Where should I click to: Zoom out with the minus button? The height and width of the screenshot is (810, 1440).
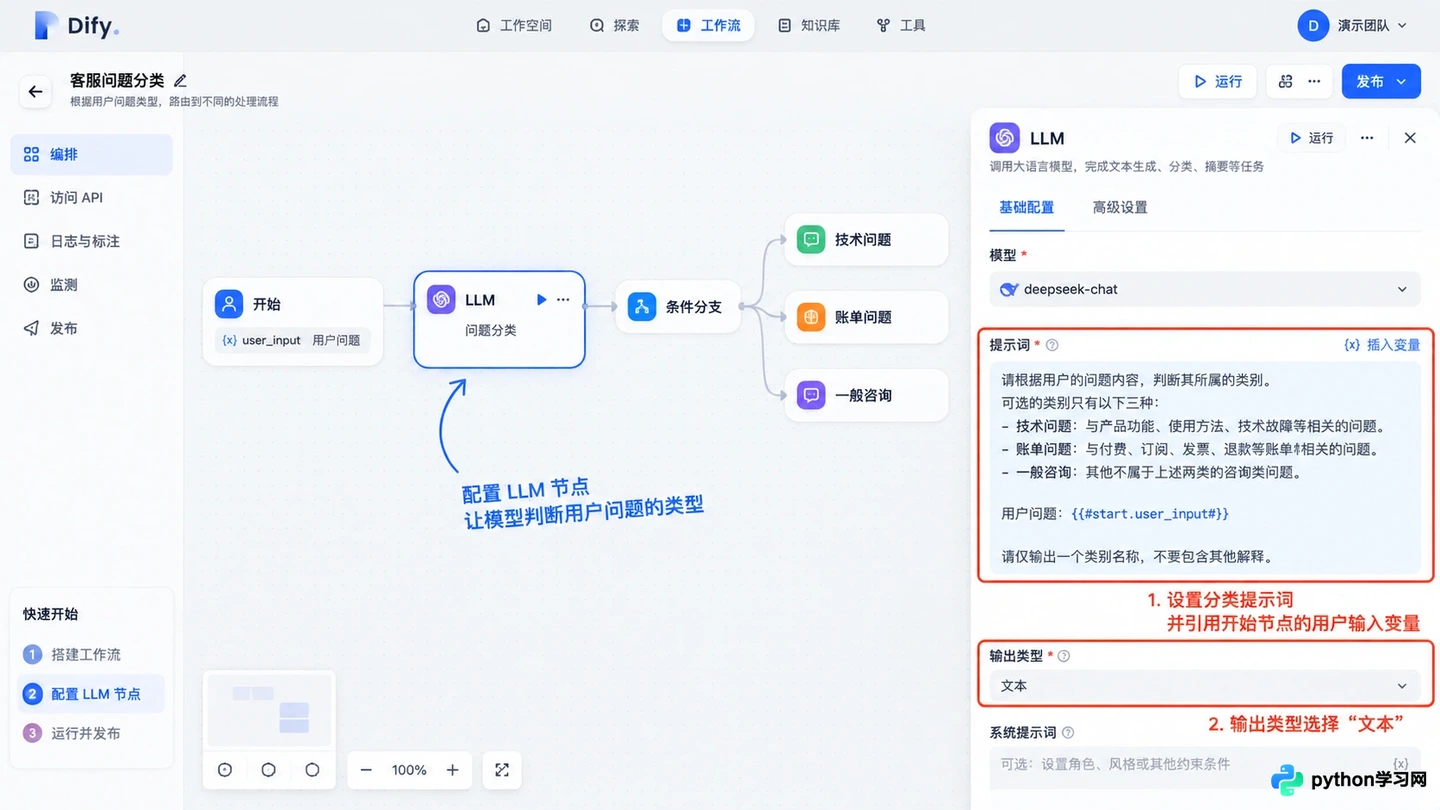366,770
